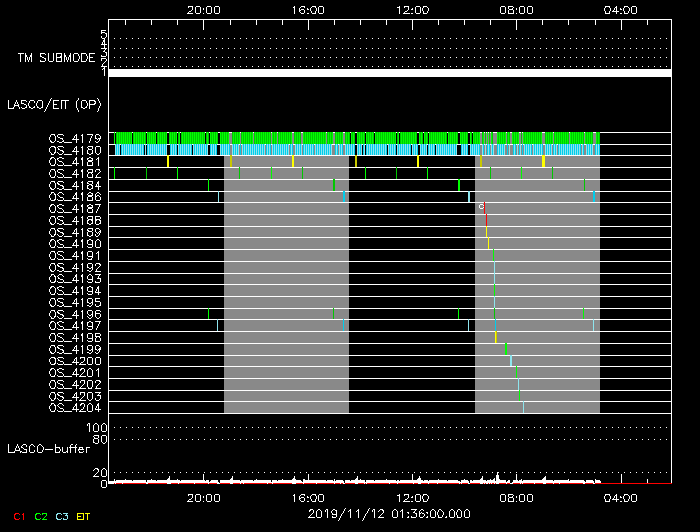Select the OS_4196 row label

[74, 314]
